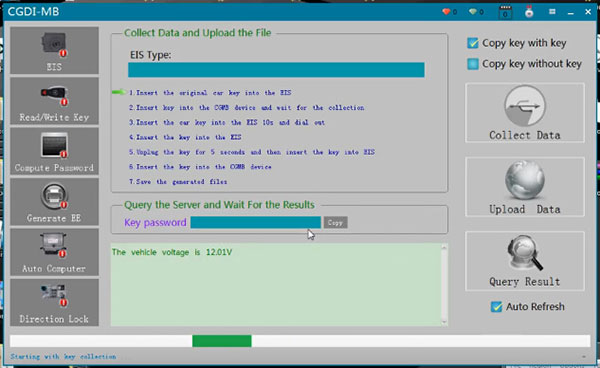The height and width of the screenshot is (368, 600).
Task: Open the Auto Computer module
Action: 54,252
